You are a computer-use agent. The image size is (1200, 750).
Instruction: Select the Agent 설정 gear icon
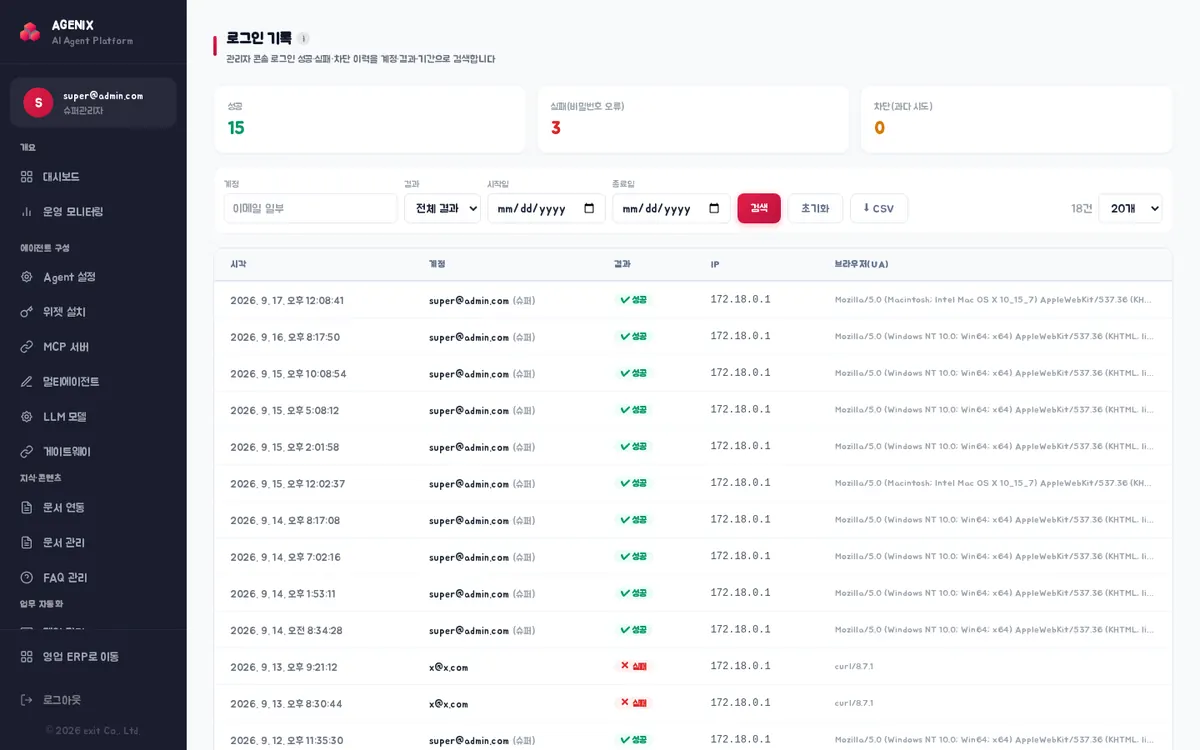pos(27,277)
